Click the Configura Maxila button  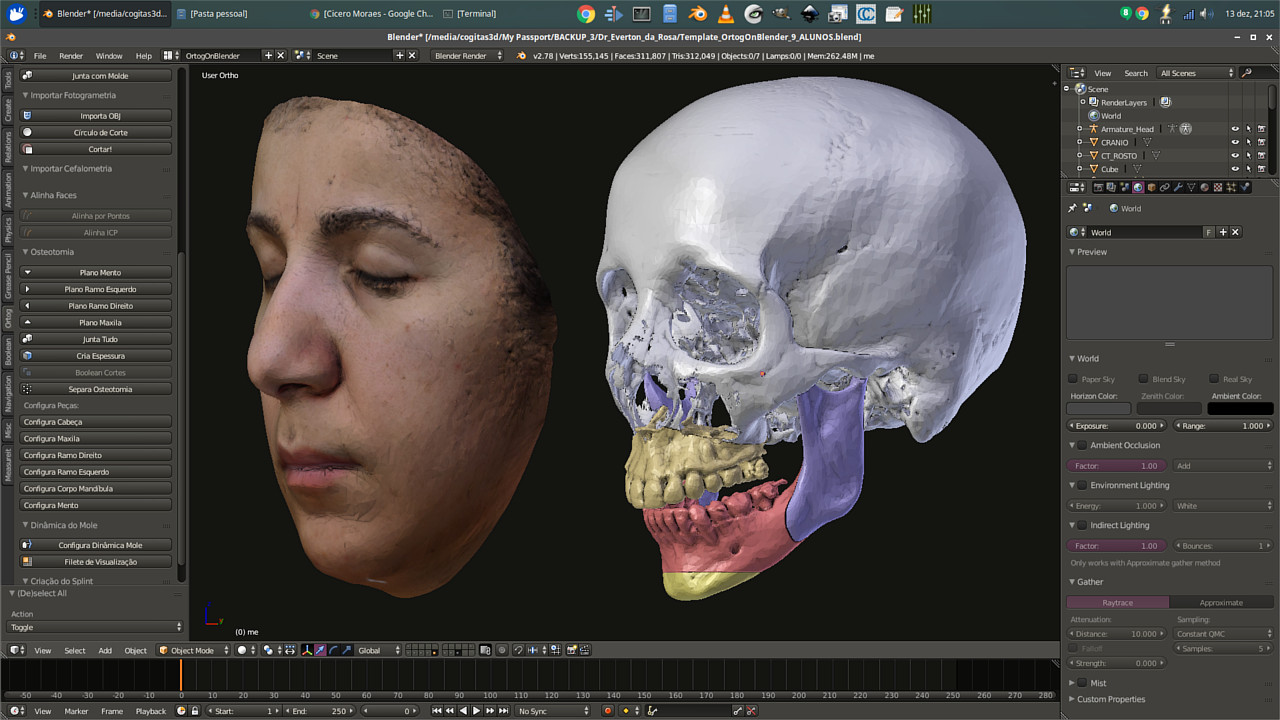96,439
